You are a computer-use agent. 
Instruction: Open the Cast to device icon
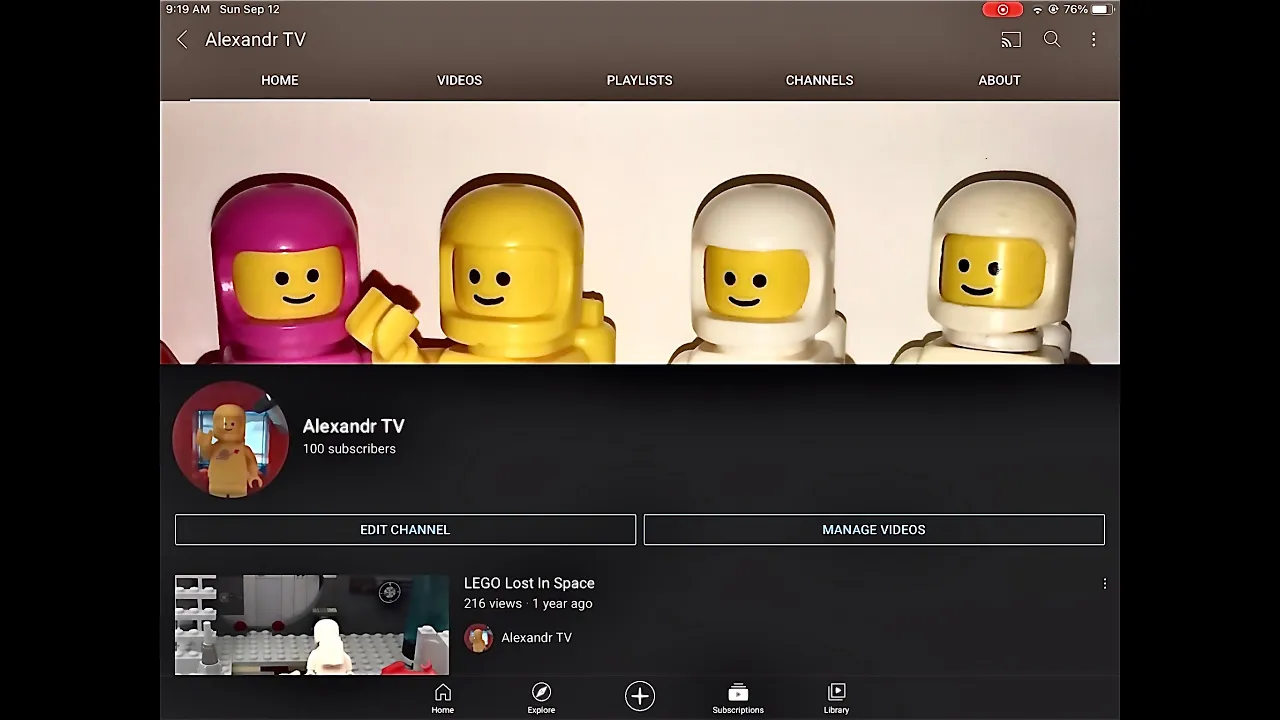[1011, 40]
